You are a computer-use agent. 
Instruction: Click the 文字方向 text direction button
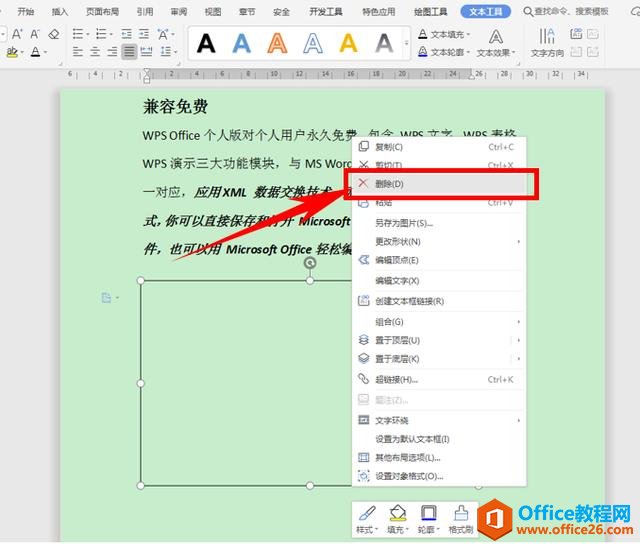pyautogui.click(x=547, y=43)
